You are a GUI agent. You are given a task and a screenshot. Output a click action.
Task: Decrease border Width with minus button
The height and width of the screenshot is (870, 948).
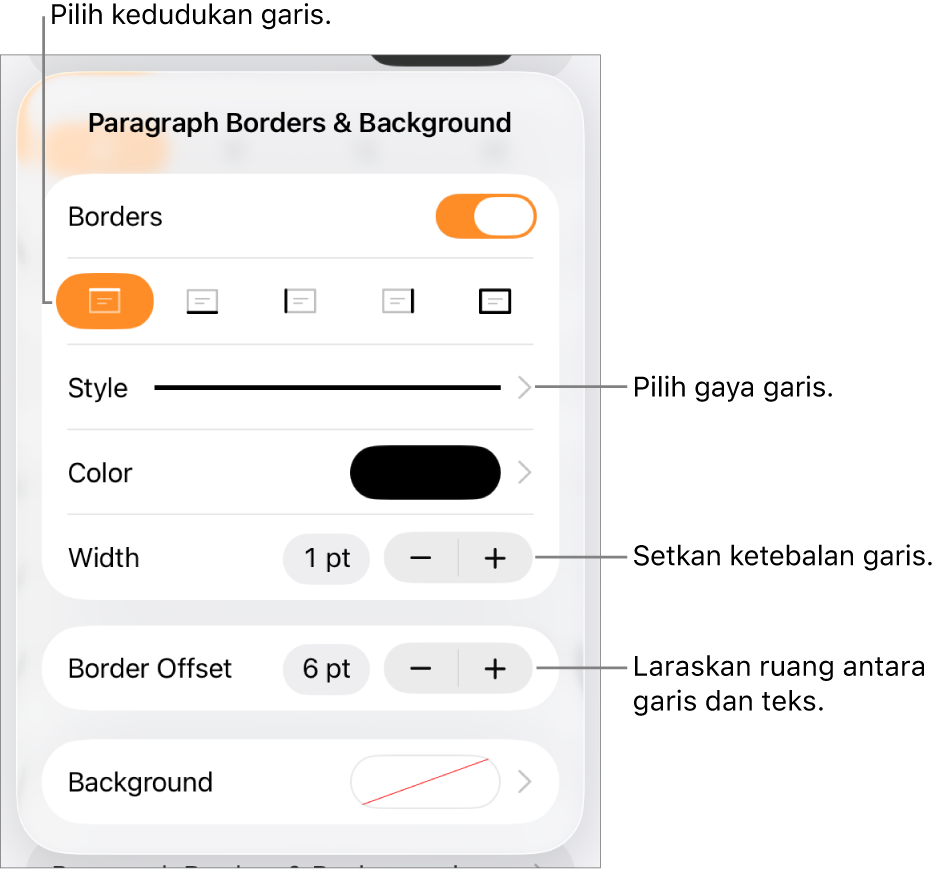point(421,559)
